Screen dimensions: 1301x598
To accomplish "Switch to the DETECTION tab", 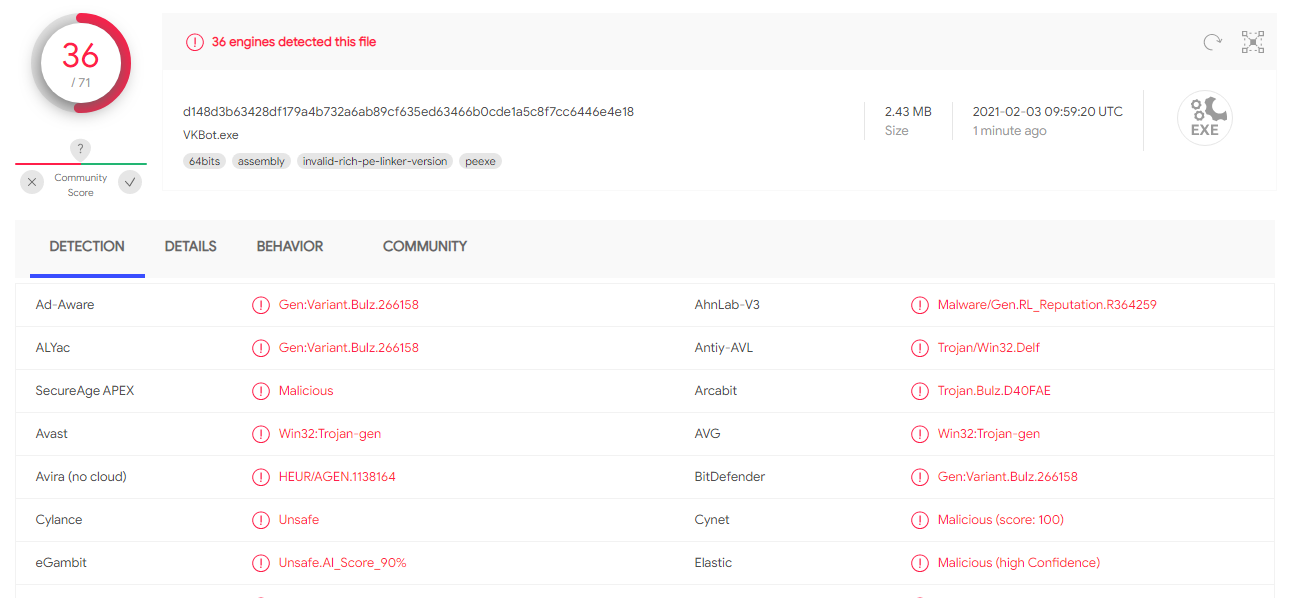I will [x=87, y=246].
